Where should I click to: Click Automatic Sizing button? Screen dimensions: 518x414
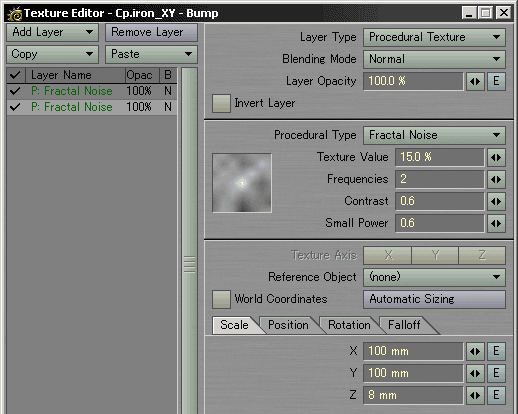click(434, 299)
